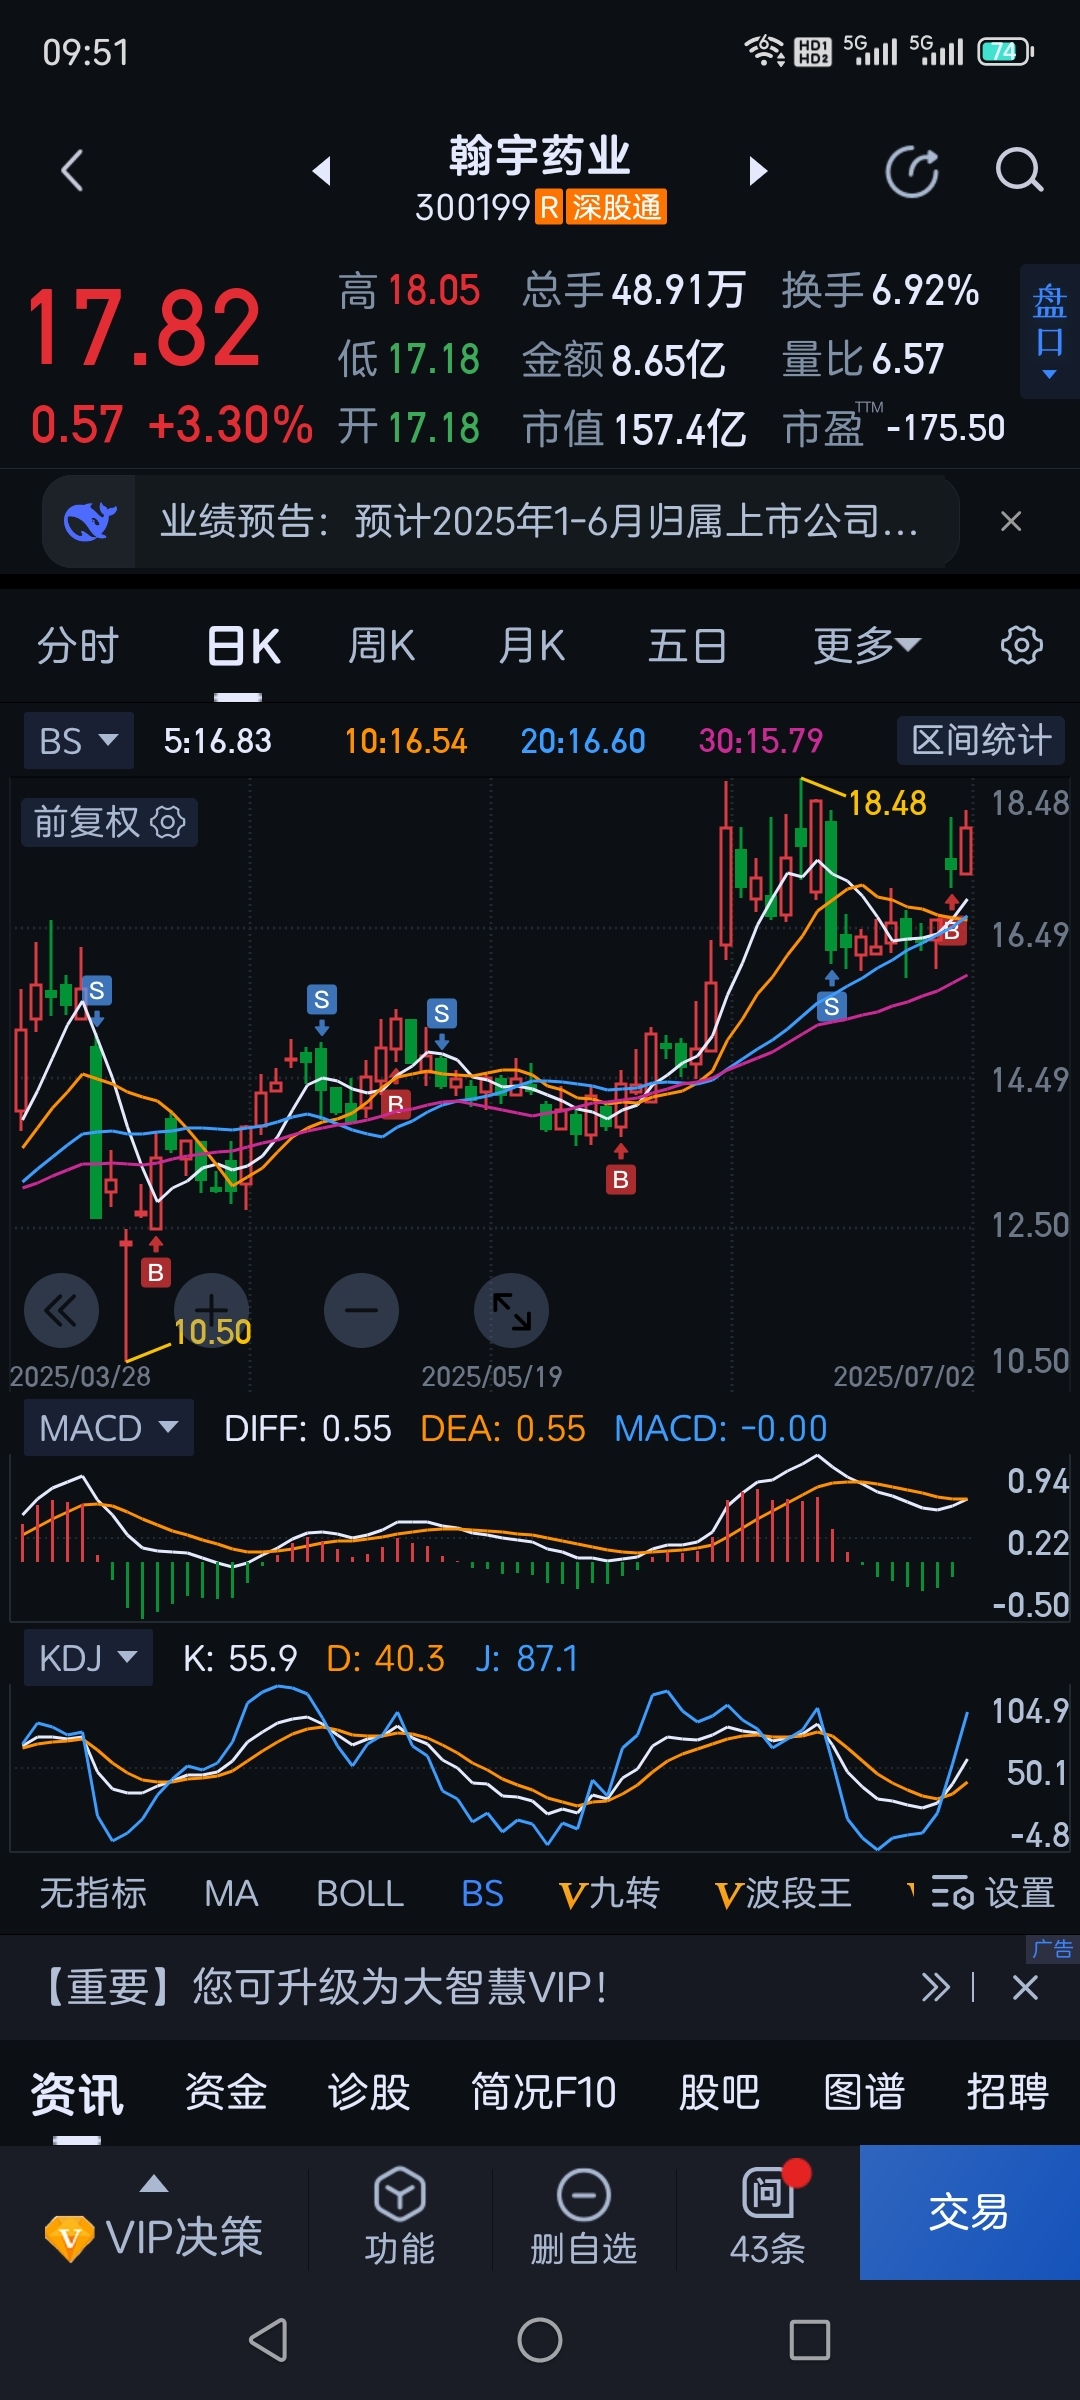Tap the J: 87.1 KDJ value
The width and height of the screenshot is (1080, 2400).
click(527, 1659)
